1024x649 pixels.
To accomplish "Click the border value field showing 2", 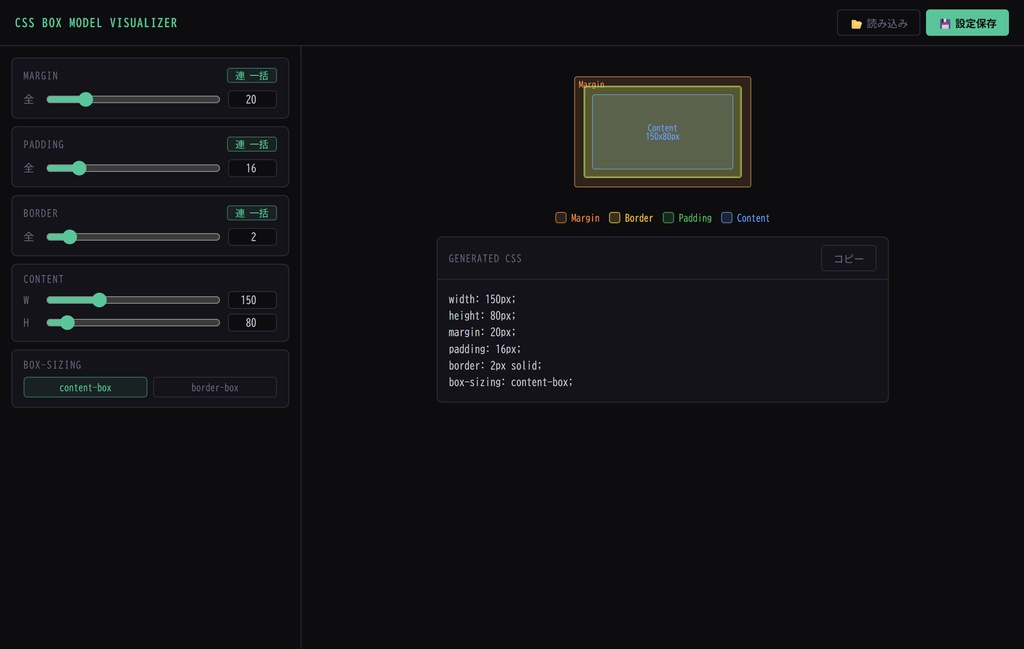I will pos(252,236).
